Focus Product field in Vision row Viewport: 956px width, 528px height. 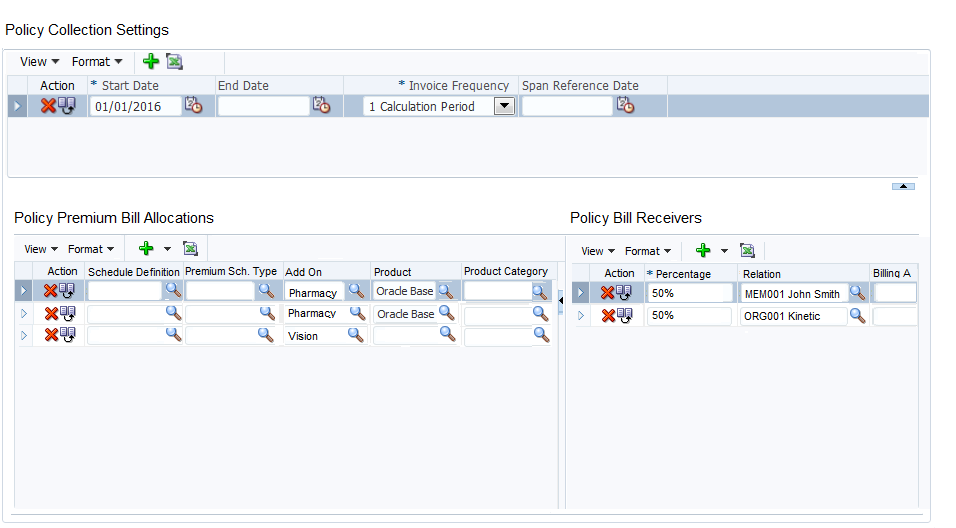405,336
